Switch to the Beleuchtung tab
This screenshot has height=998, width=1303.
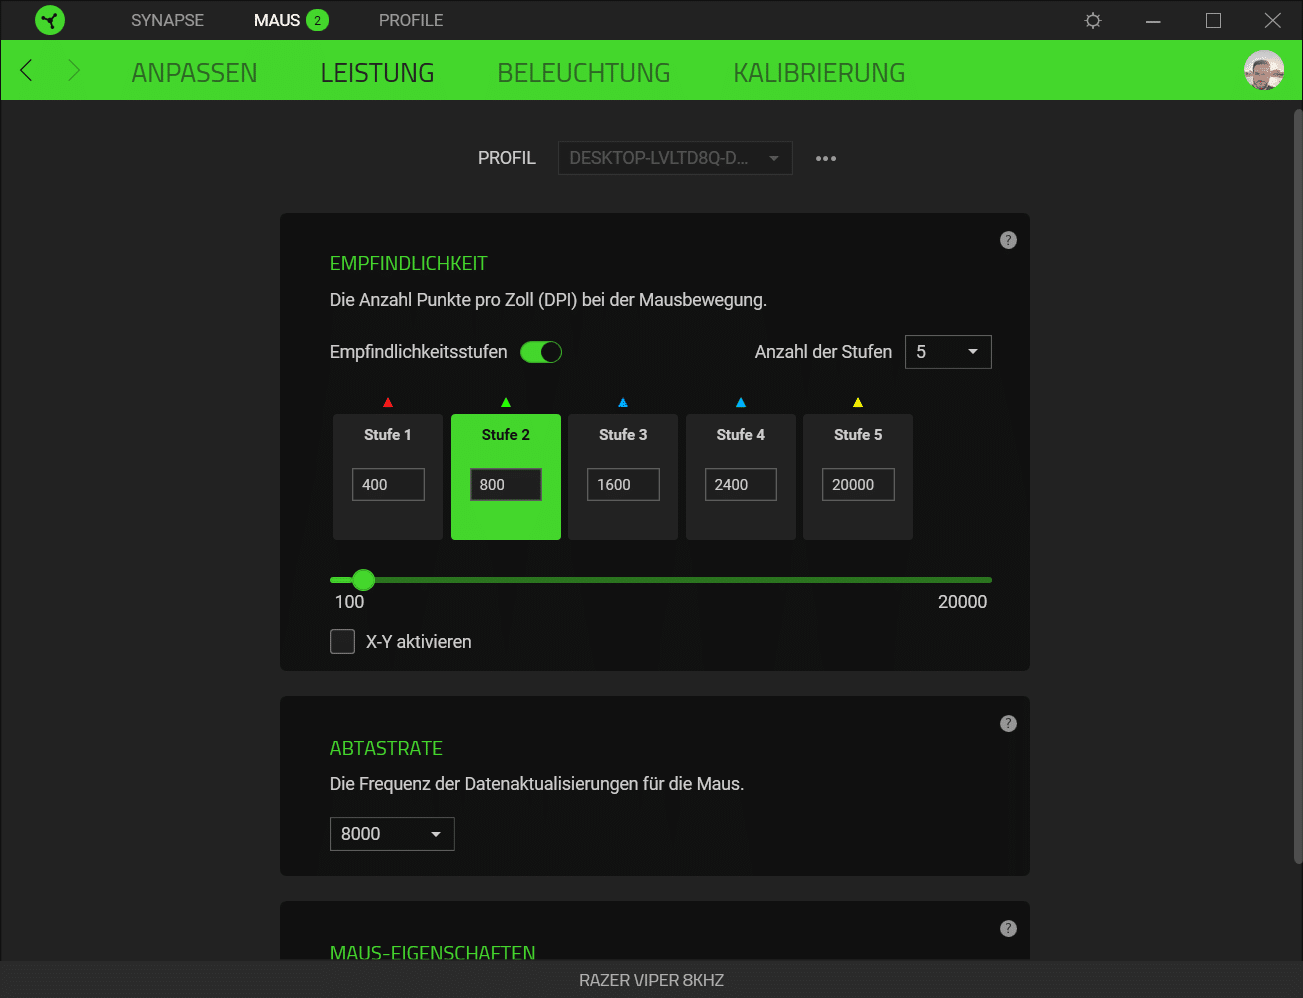(583, 72)
